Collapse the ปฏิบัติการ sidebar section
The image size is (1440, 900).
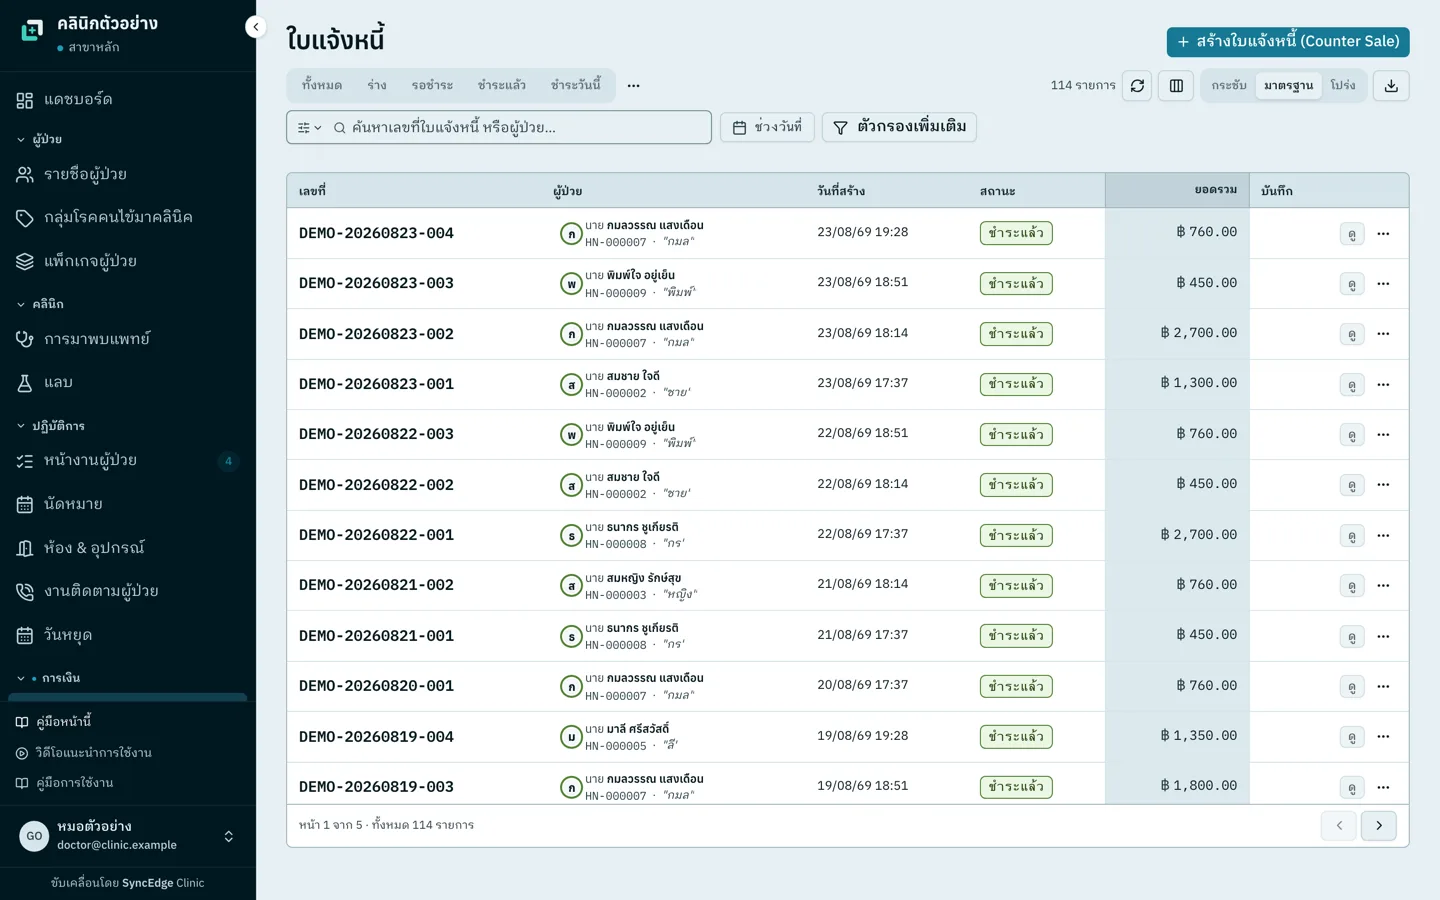51,426
